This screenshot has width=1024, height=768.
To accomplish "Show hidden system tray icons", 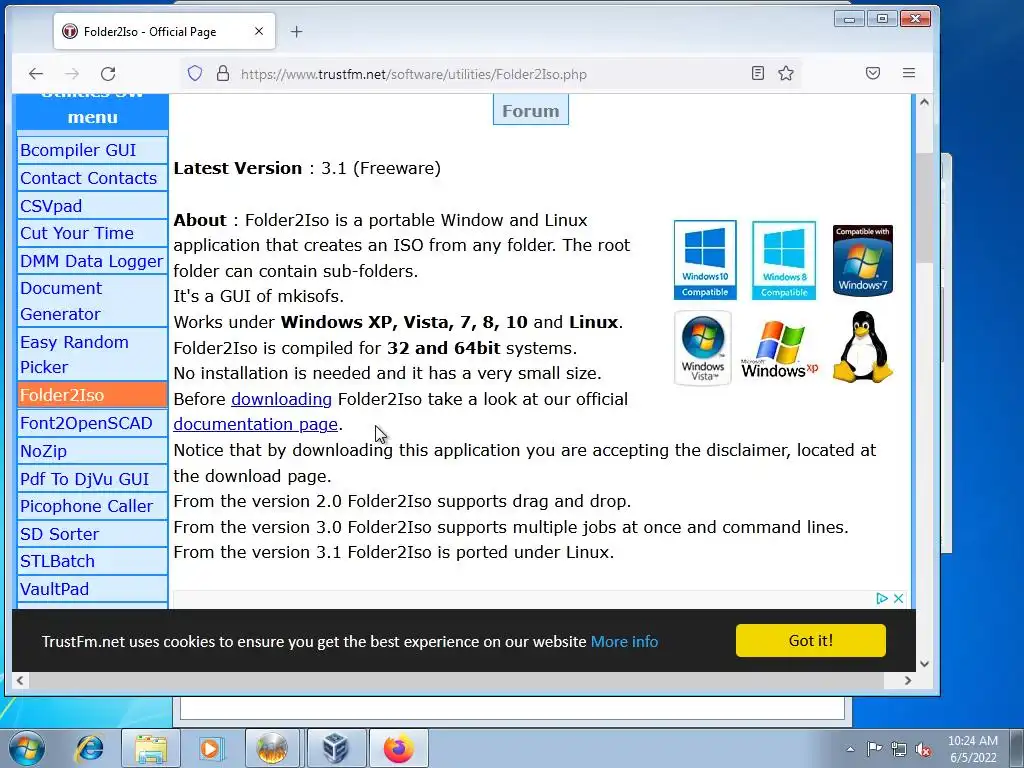I will 850,749.
